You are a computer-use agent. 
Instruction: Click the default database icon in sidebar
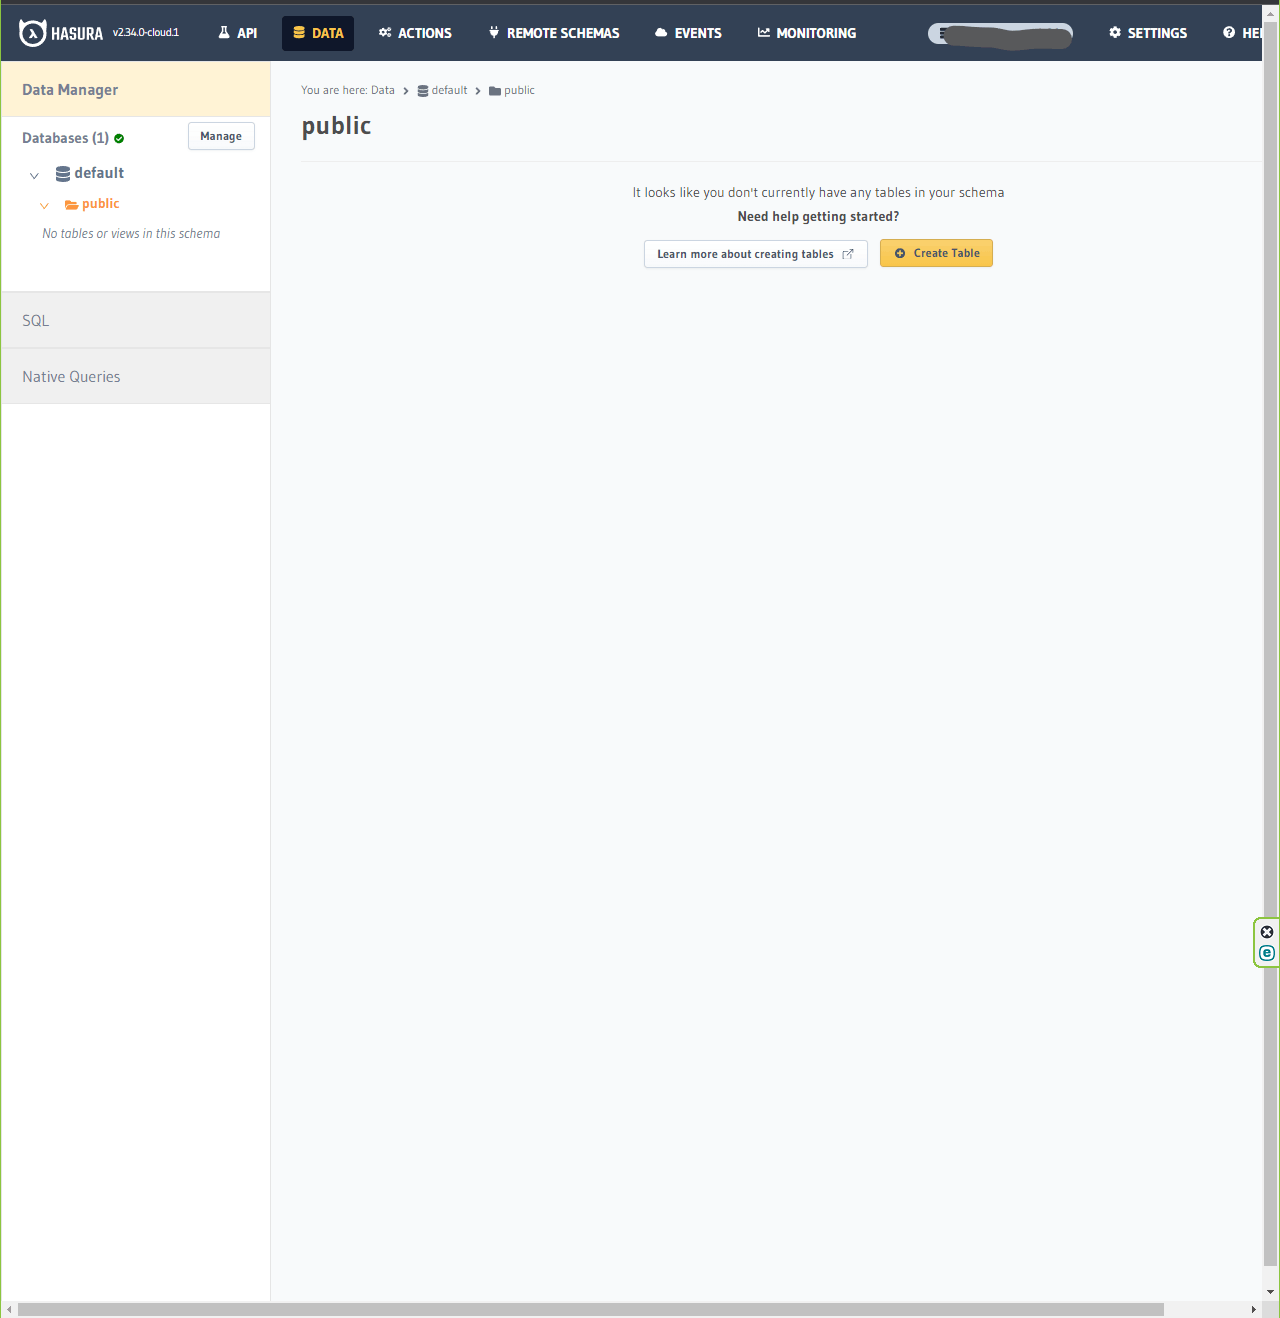pyautogui.click(x=63, y=174)
